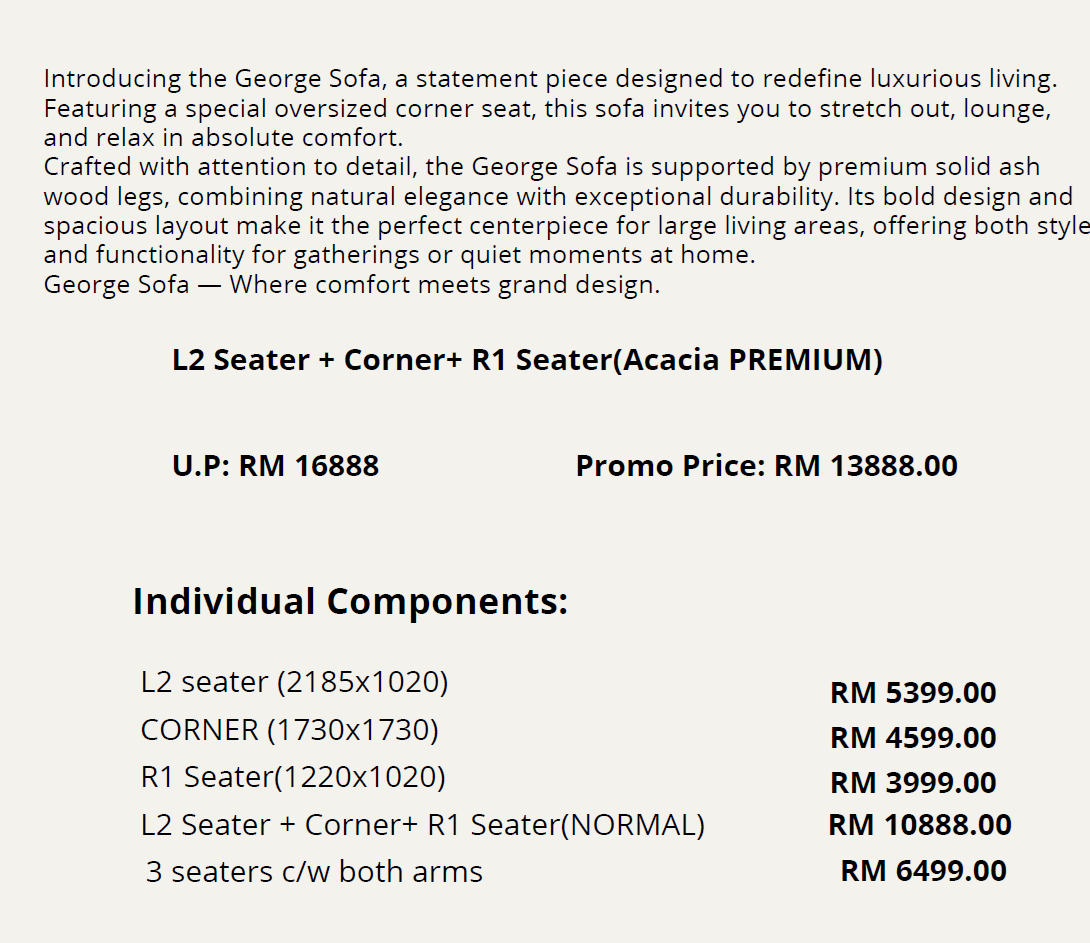Select the CORNER (1730x1730) item
Screen dimensions: 1090x943
(289, 730)
